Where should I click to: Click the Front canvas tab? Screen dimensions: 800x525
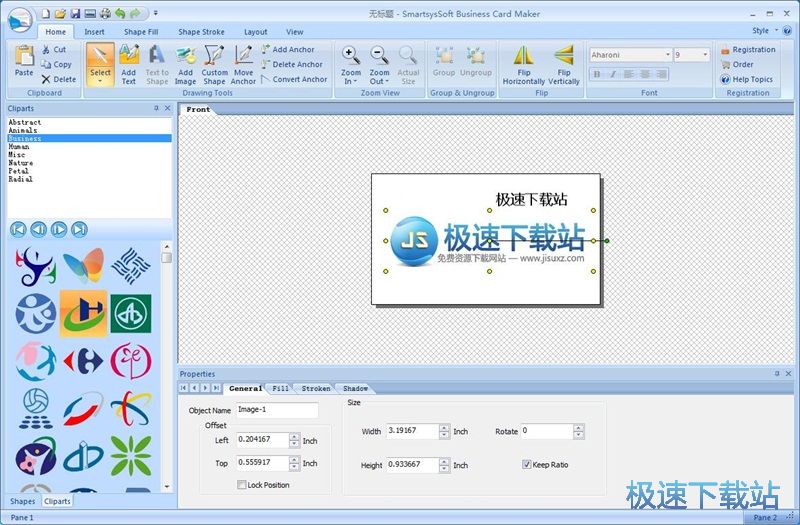tap(198, 109)
